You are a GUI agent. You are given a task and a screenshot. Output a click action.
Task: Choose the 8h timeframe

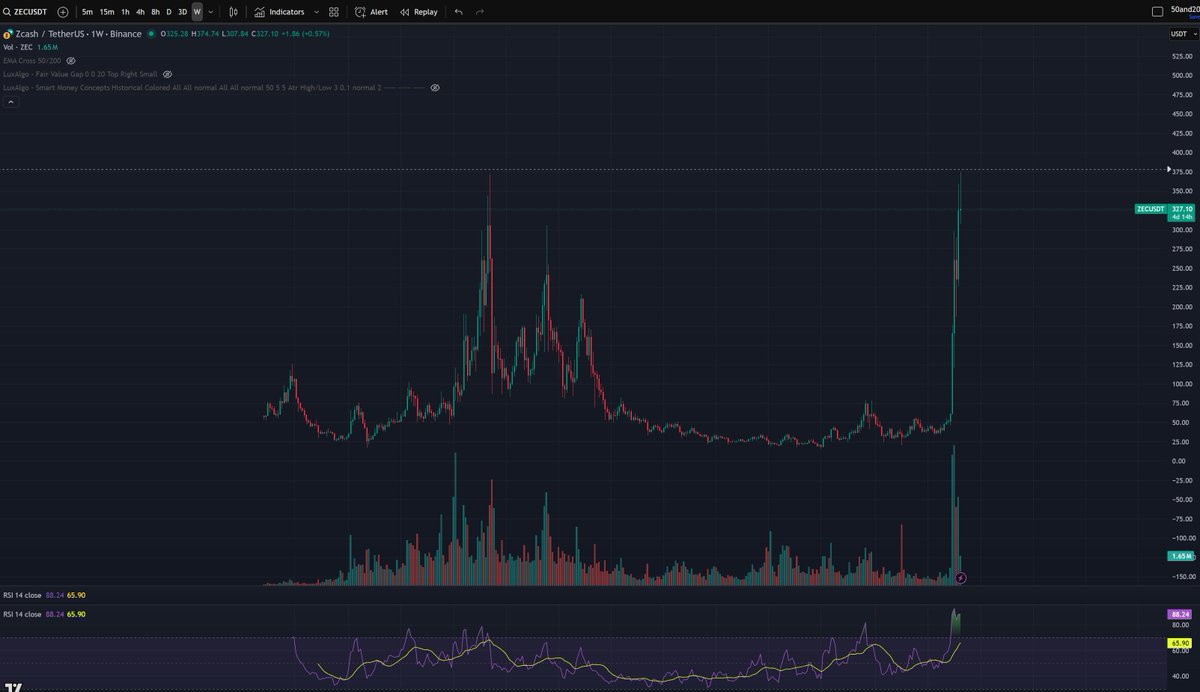(x=155, y=12)
